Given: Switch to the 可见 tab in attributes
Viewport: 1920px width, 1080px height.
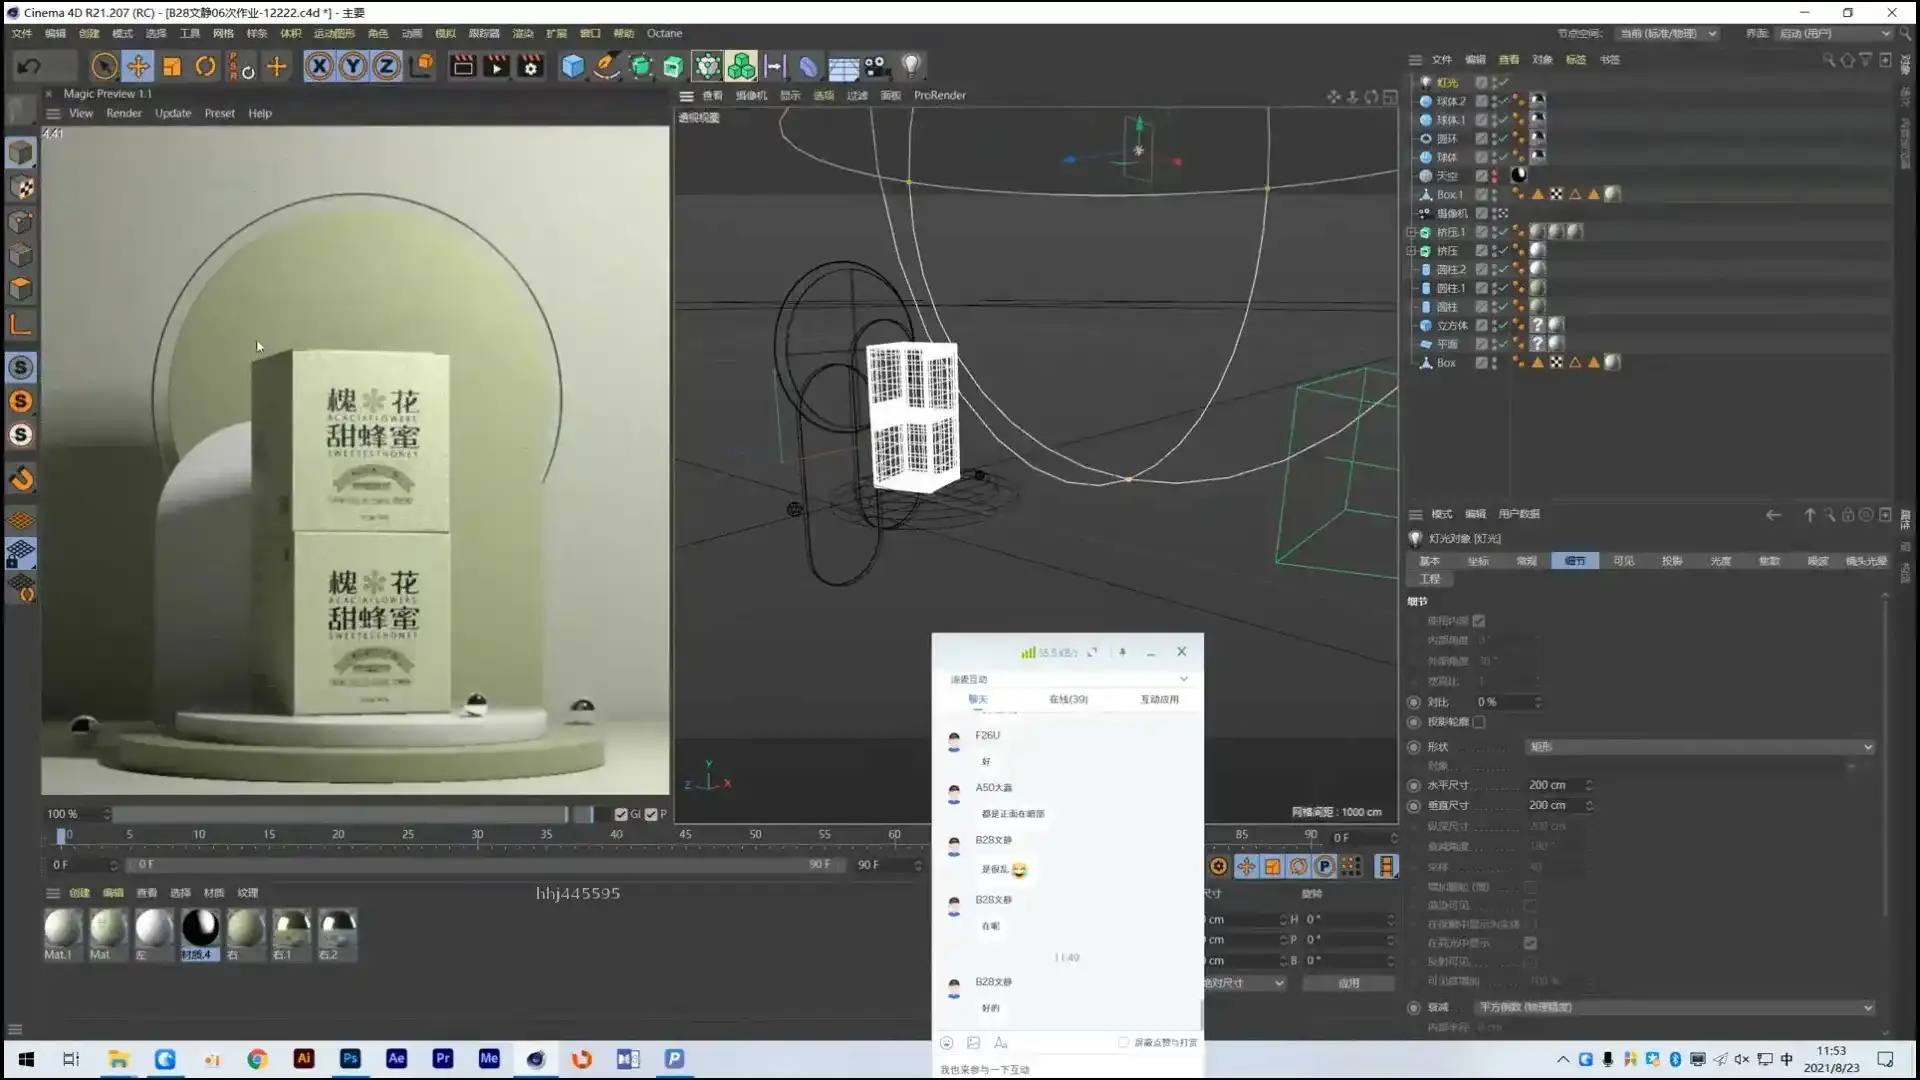Looking at the screenshot, I should 1623,561.
